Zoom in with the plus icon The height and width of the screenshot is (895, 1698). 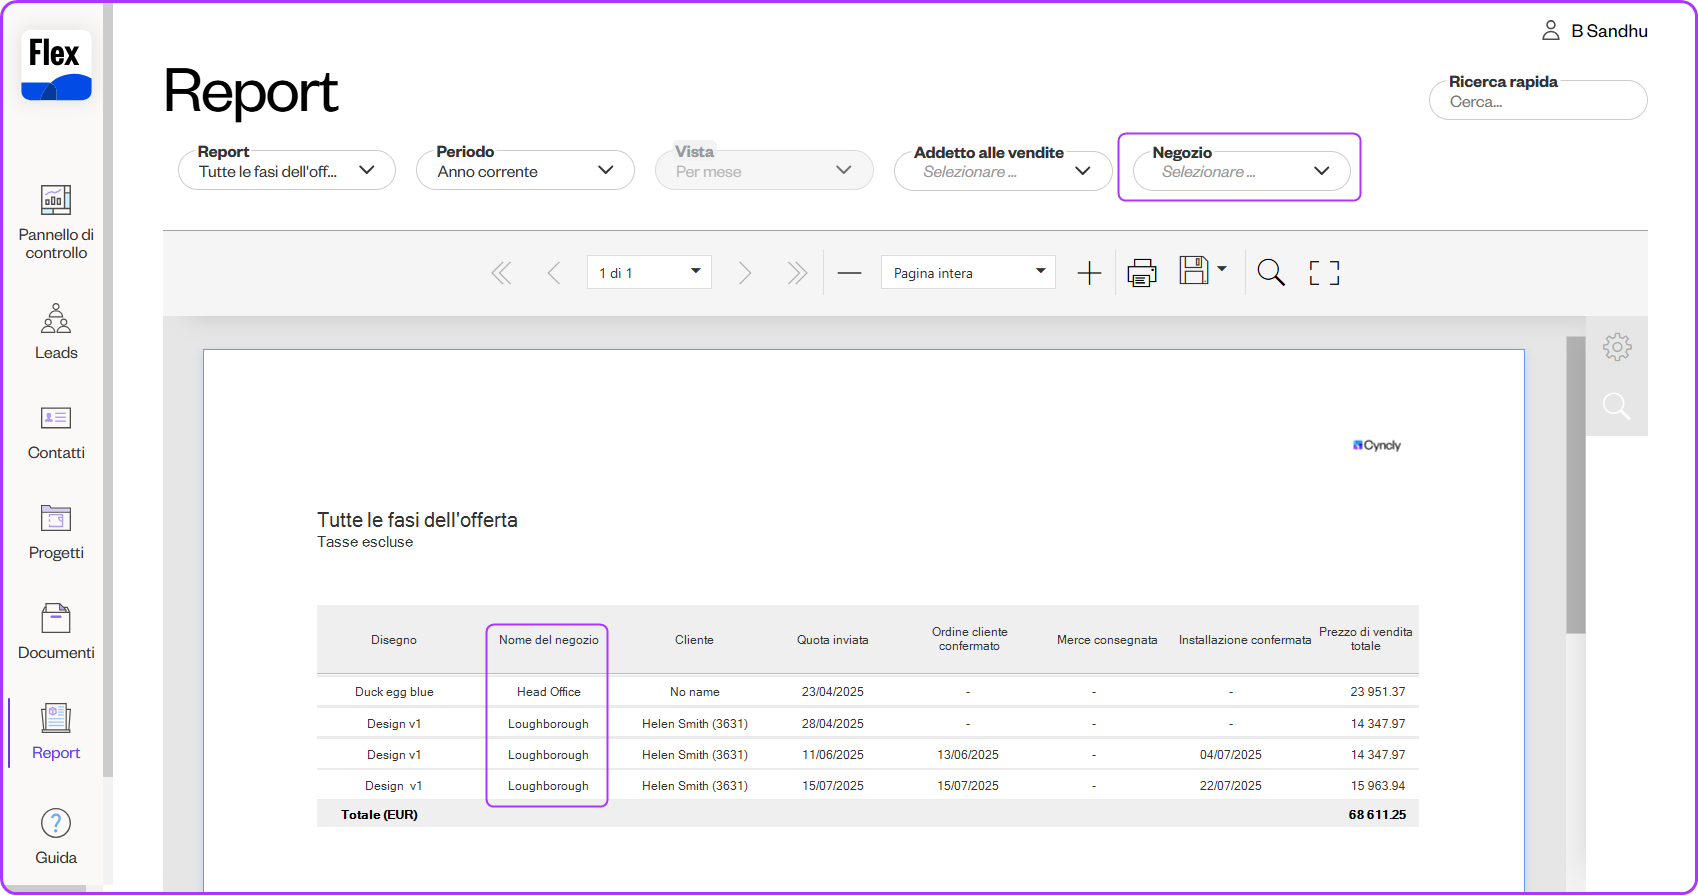pyautogui.click(x=1089, y=273)
